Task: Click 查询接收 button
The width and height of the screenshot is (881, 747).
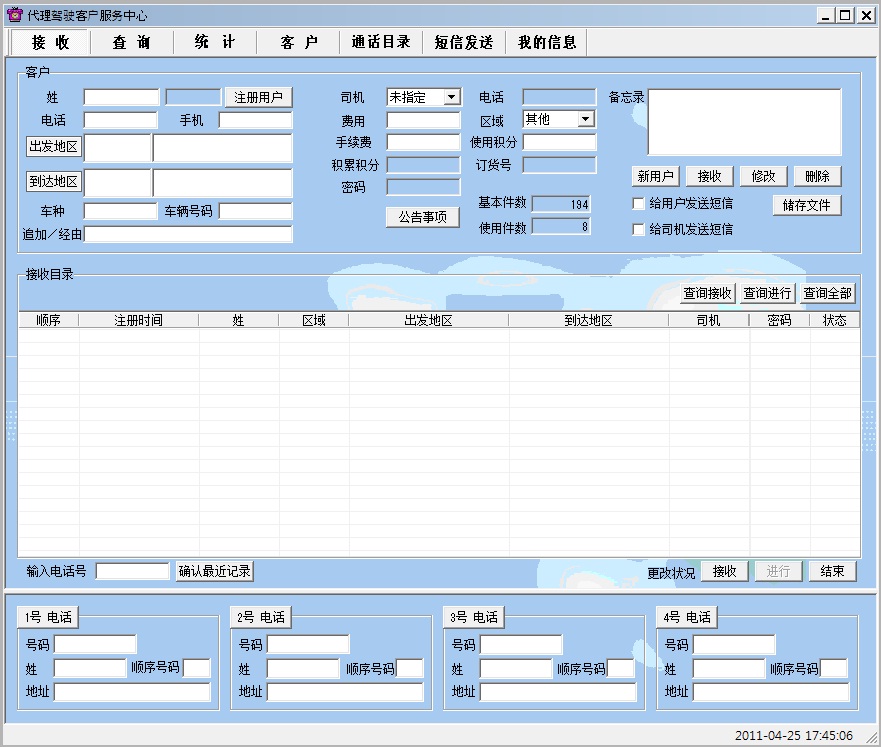Action: point(707,293)
